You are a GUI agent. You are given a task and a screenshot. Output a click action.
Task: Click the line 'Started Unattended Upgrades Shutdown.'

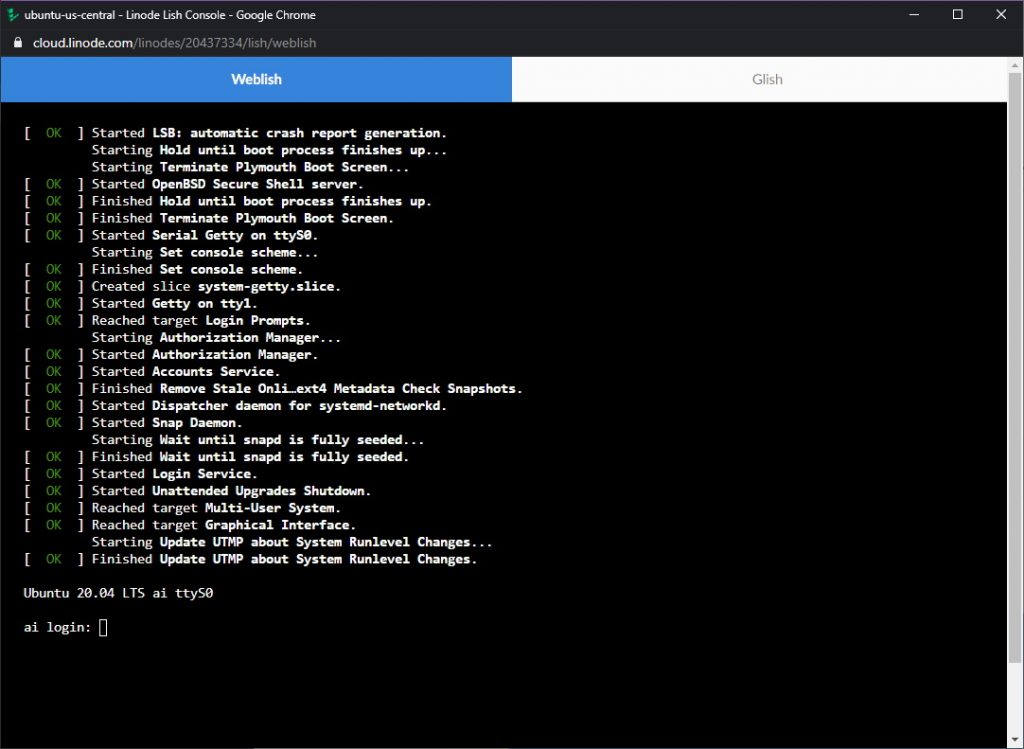[x=231, y=491]
